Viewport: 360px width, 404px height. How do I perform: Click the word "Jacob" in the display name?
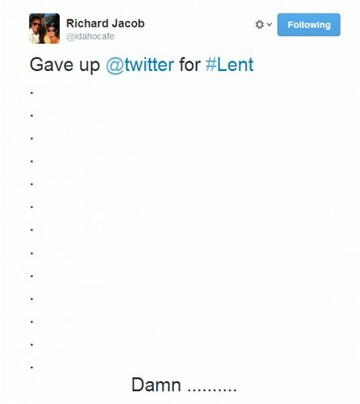128,23
